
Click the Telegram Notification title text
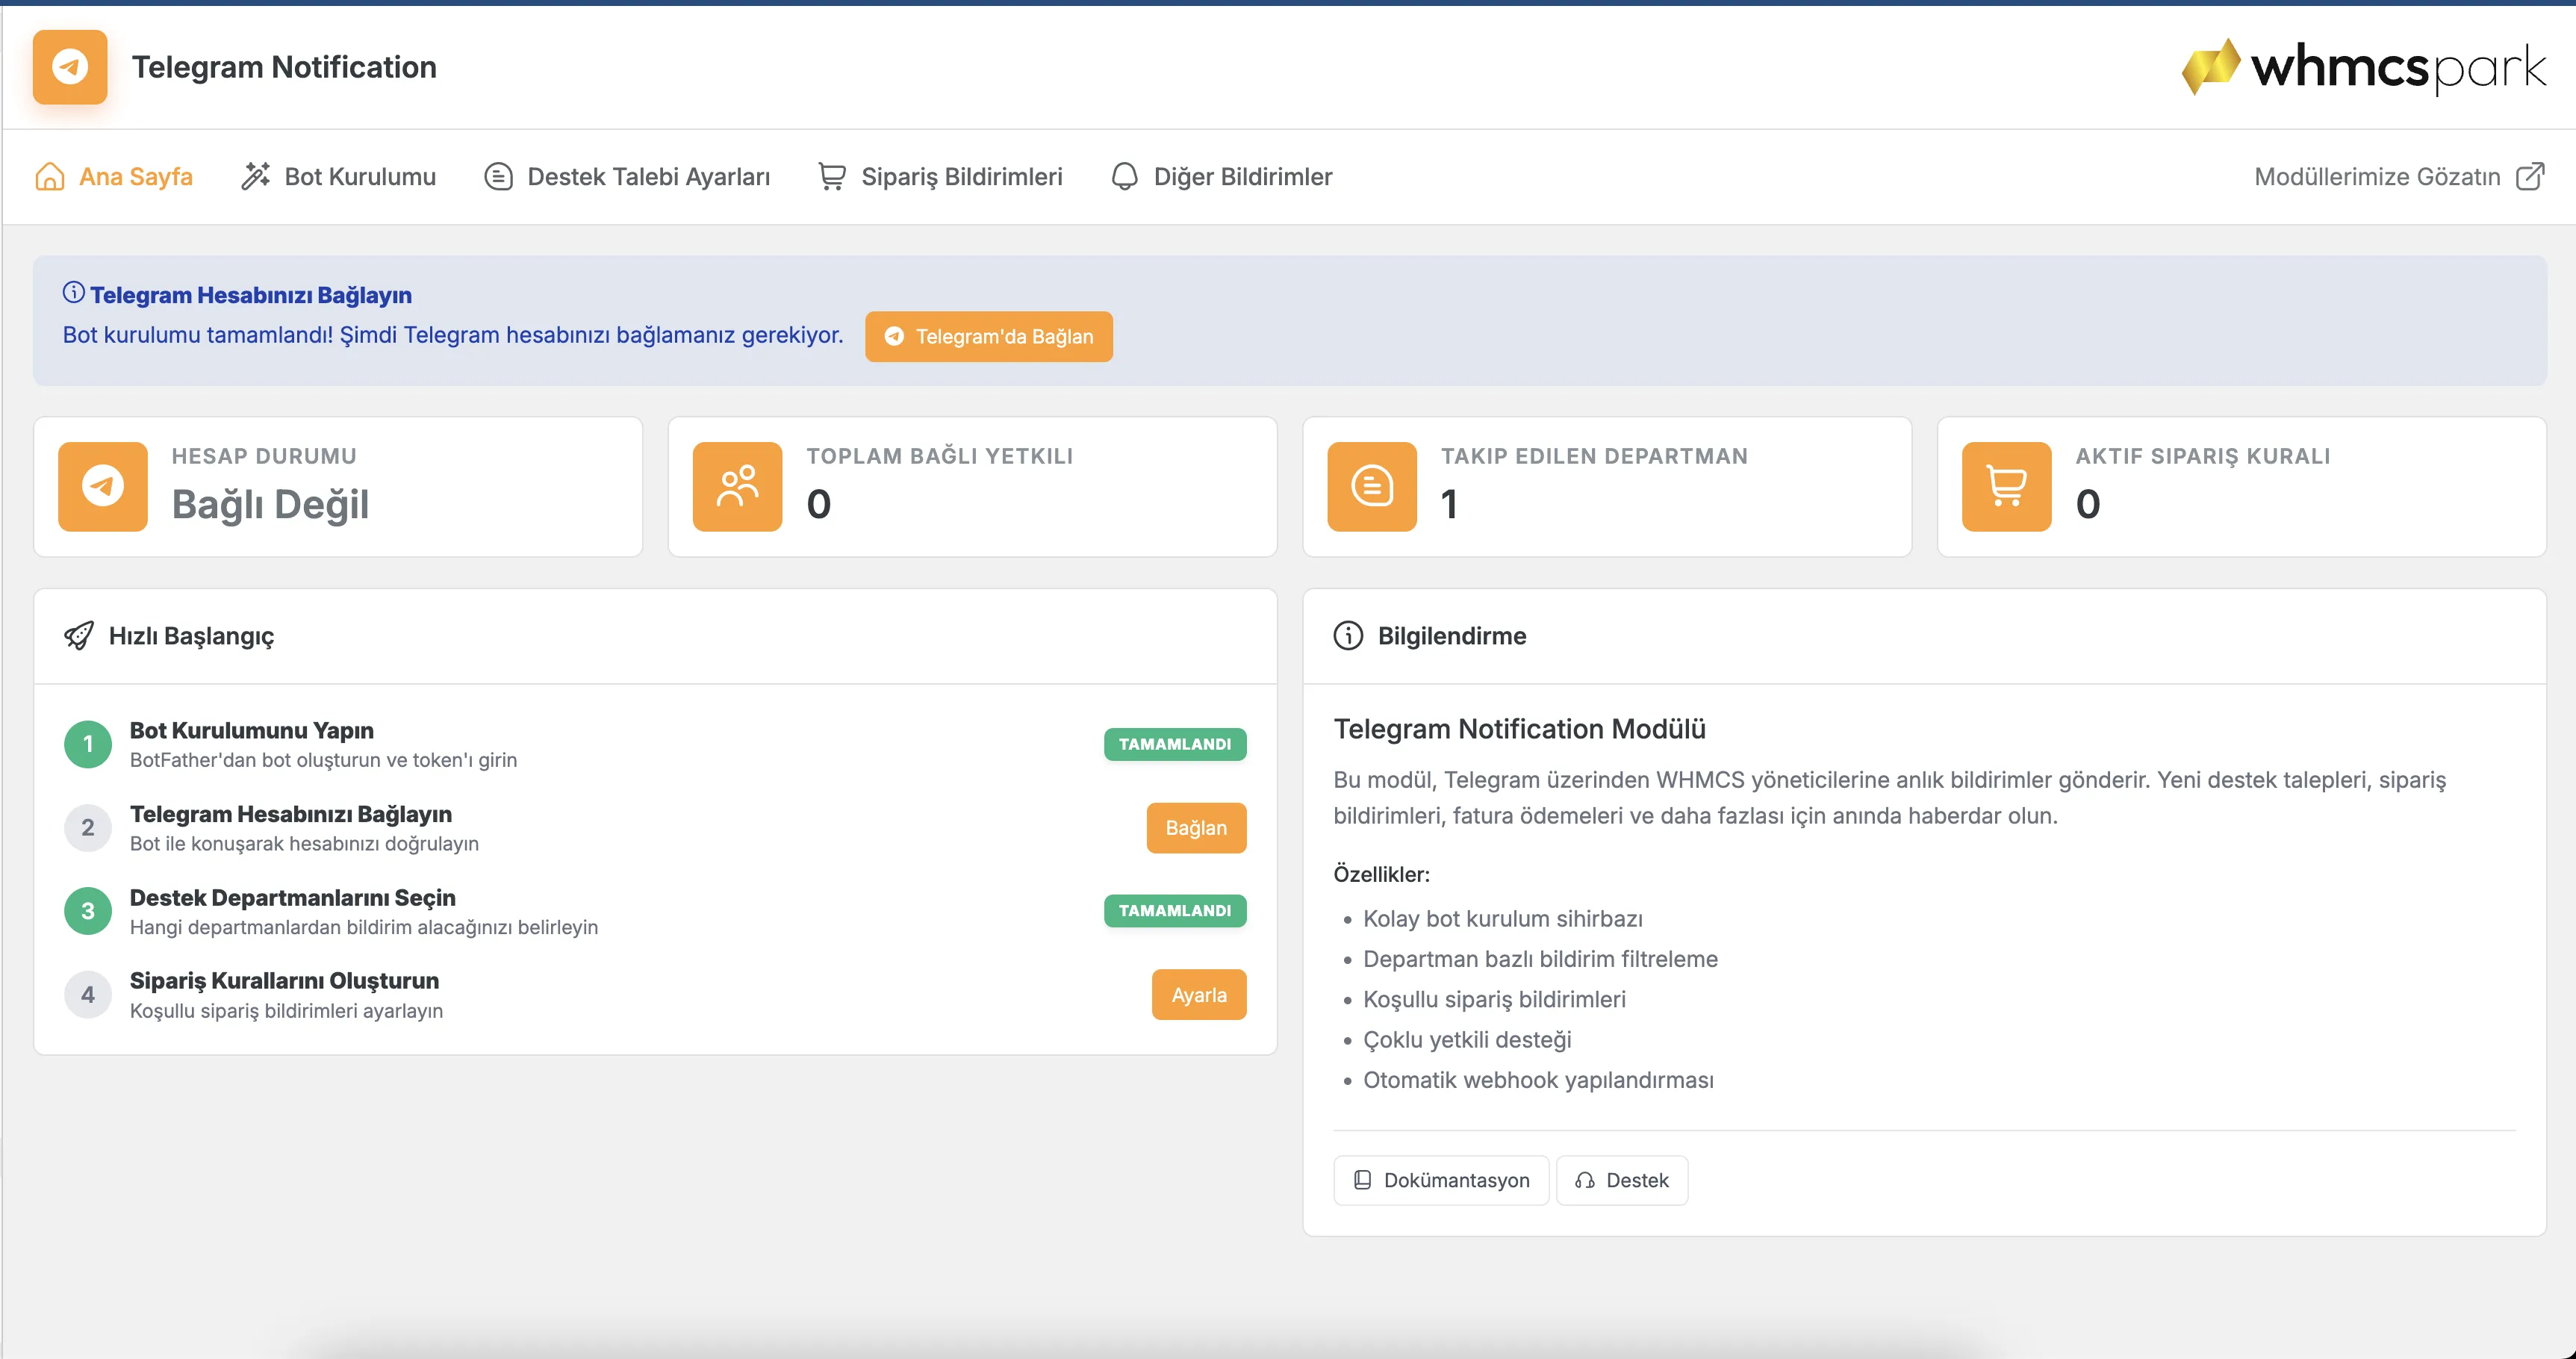coord(284,67)
